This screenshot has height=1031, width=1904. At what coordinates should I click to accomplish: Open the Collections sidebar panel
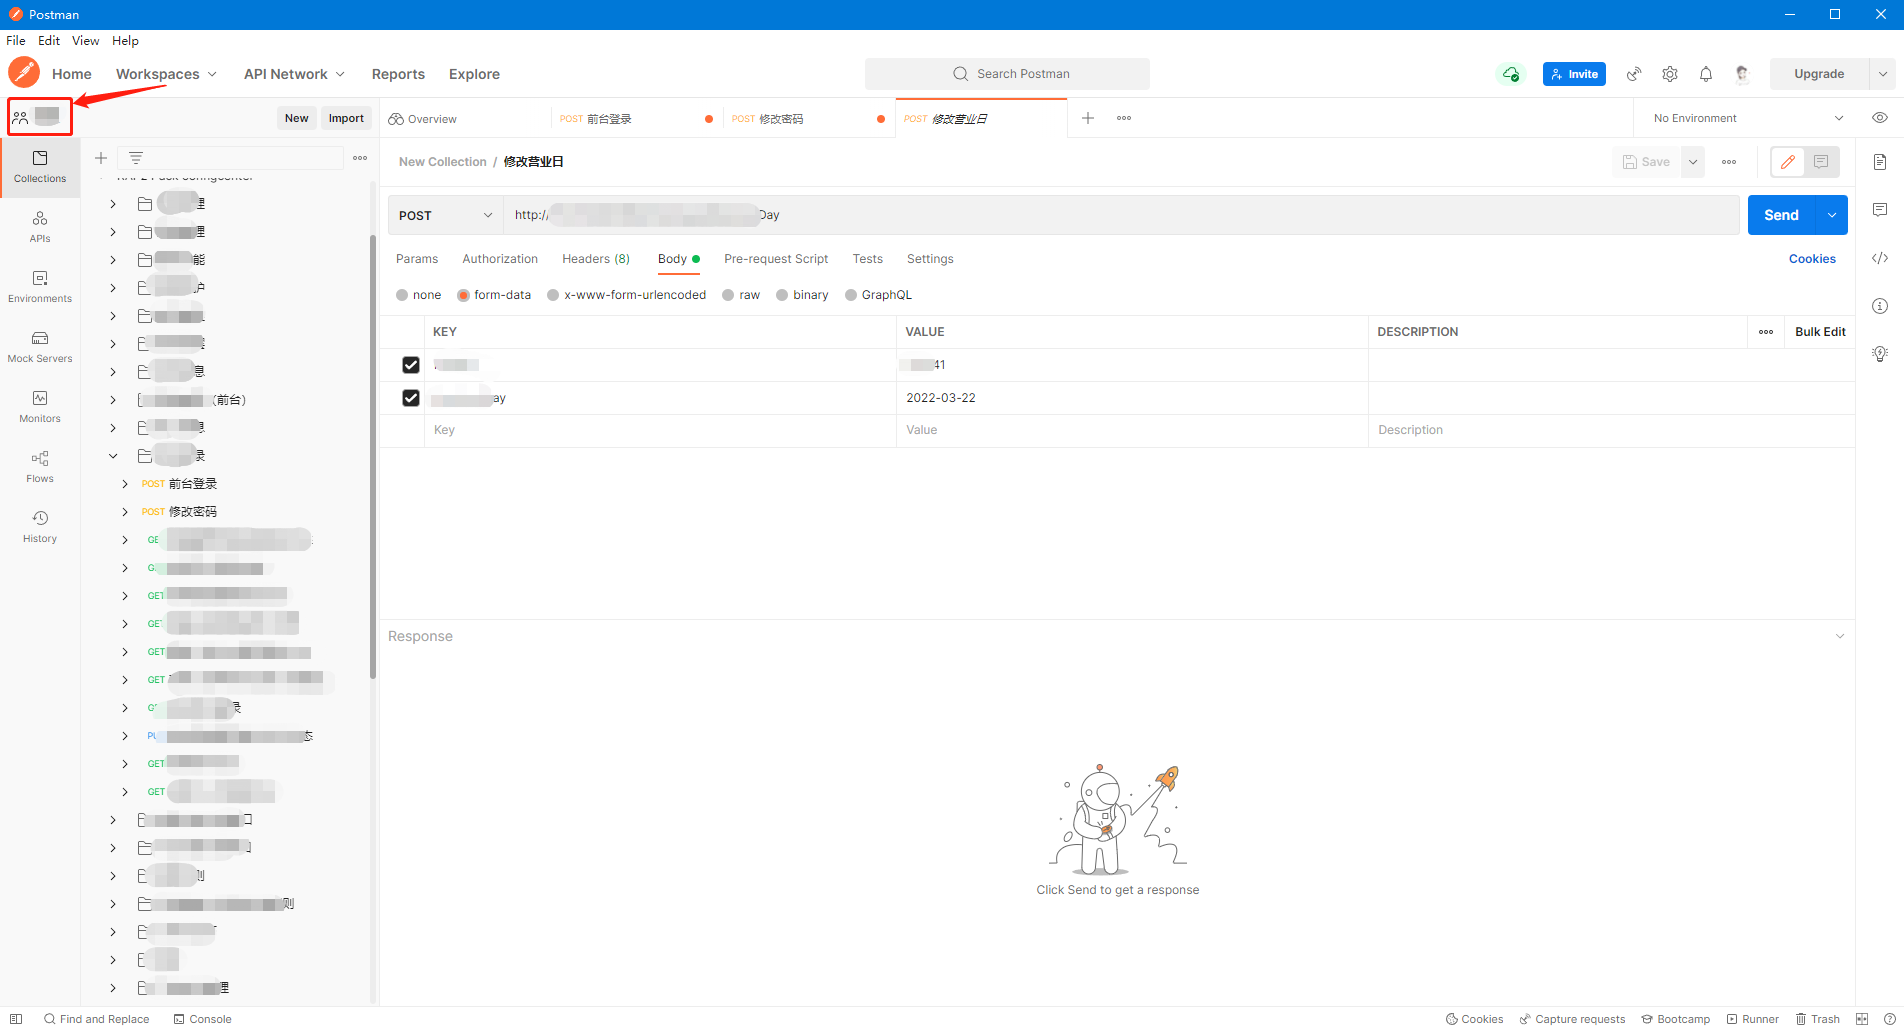click(x=40, y=167)
